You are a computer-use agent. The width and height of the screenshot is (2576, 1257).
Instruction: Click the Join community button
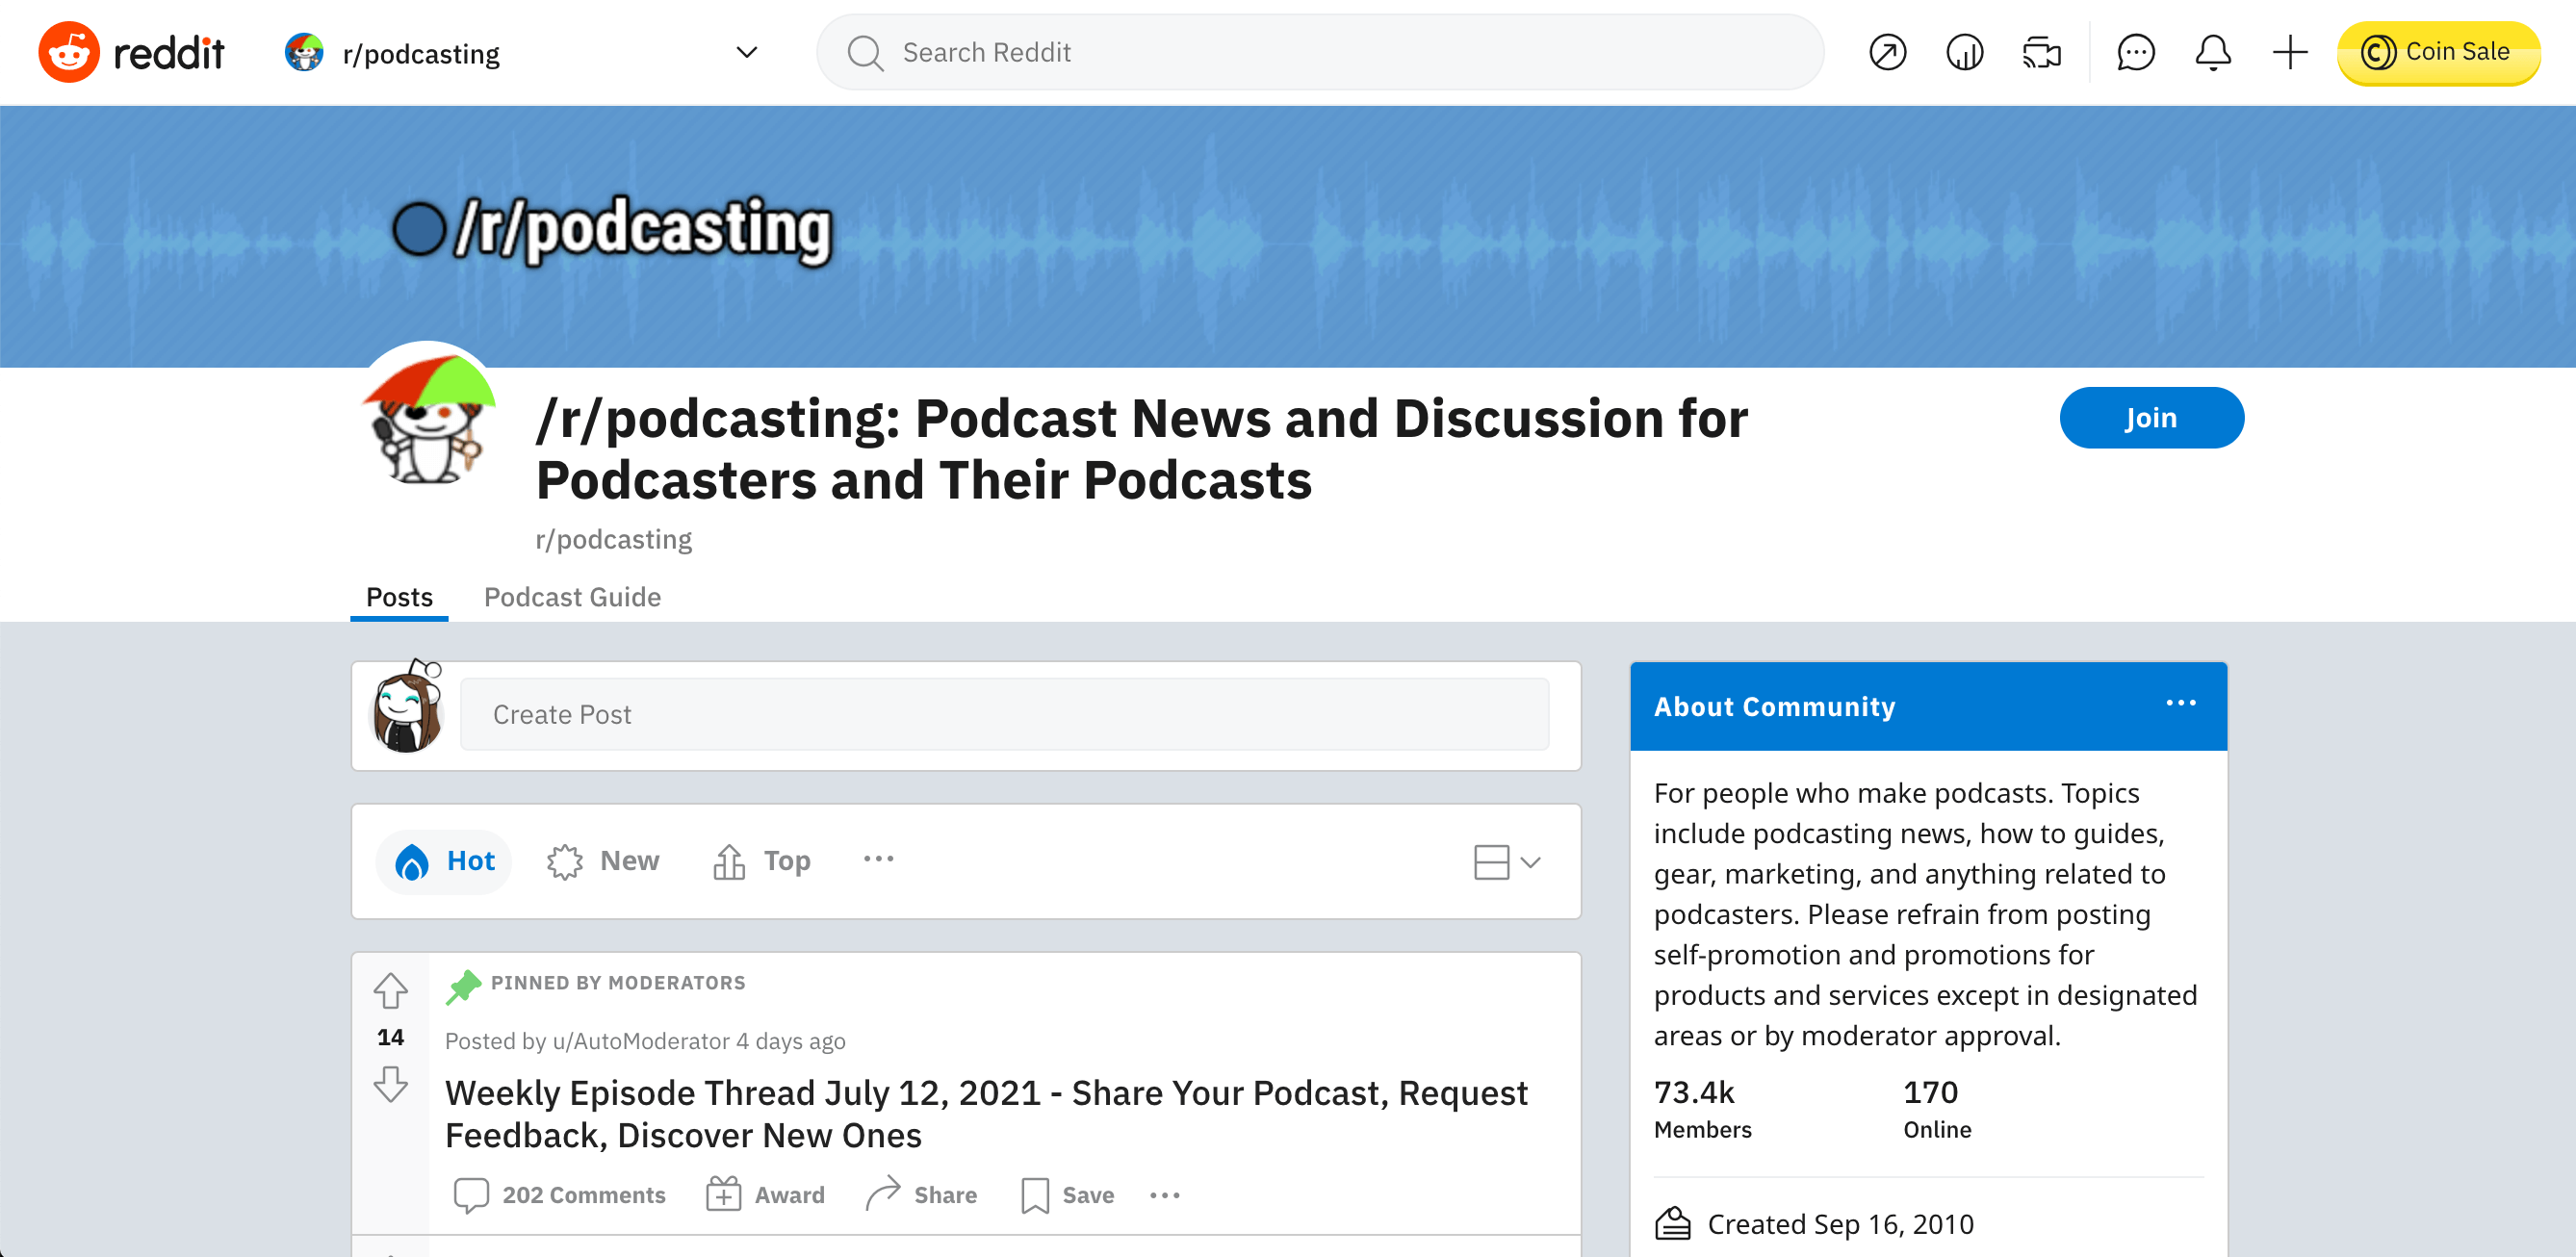click(x=2151, y=418)
